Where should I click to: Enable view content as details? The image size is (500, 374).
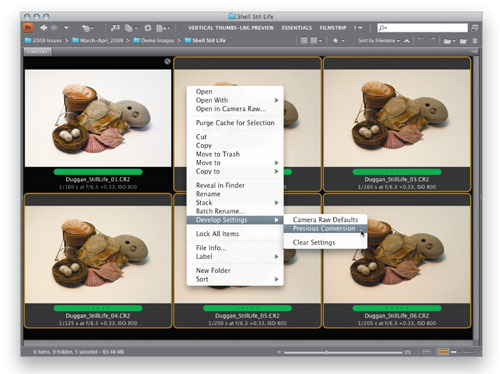click(455, 352)
